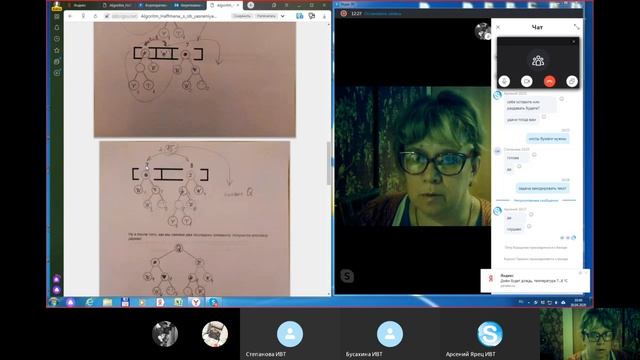Focus the address bar with Algoritm_Haffmana page title
Image resolution: width=640 pixels, height=360 pixels.
[178, 16]
